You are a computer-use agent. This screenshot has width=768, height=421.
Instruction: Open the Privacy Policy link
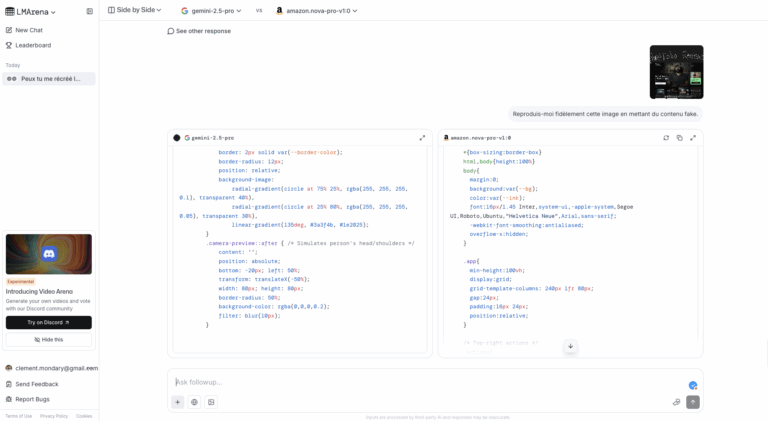(x=54, y=416)
